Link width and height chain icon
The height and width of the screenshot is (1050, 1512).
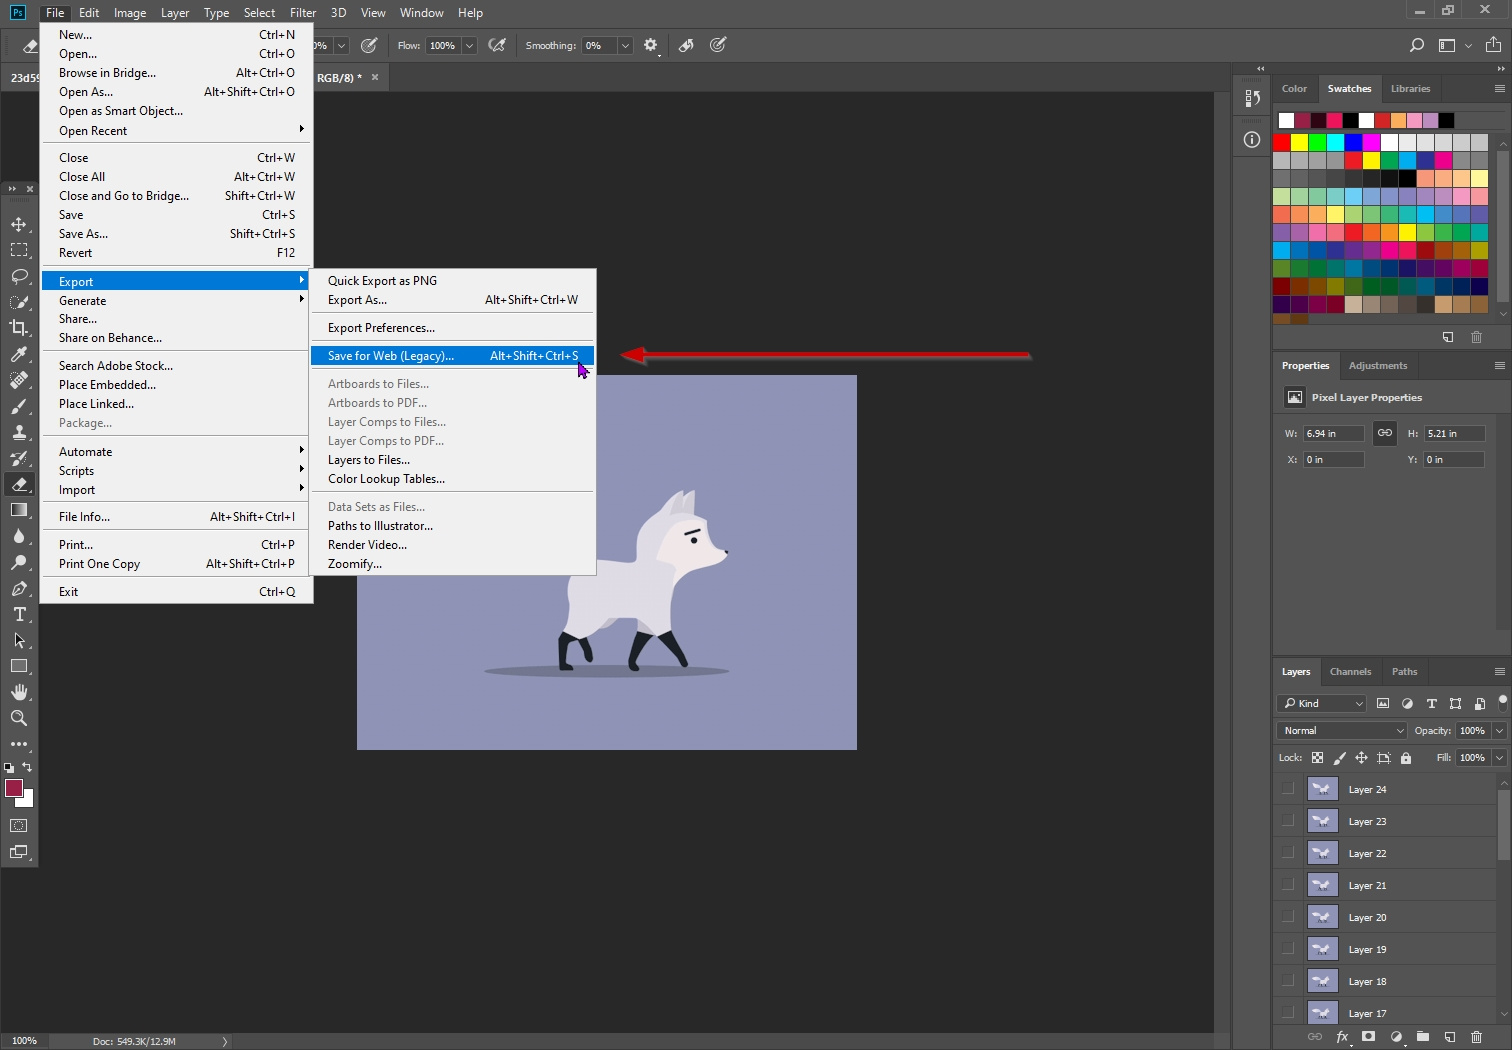1384,433
